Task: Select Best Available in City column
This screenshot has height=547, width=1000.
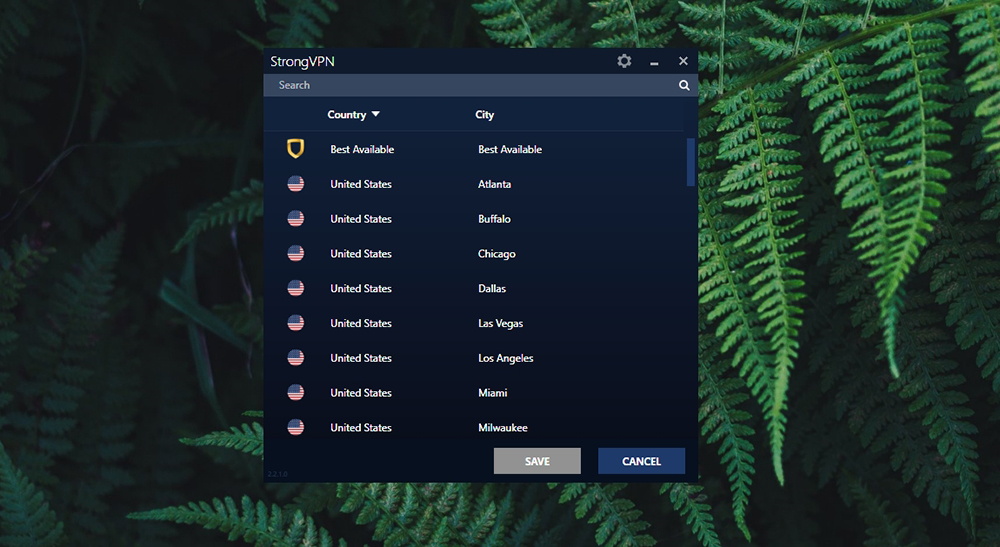Action: click(510, 149)
